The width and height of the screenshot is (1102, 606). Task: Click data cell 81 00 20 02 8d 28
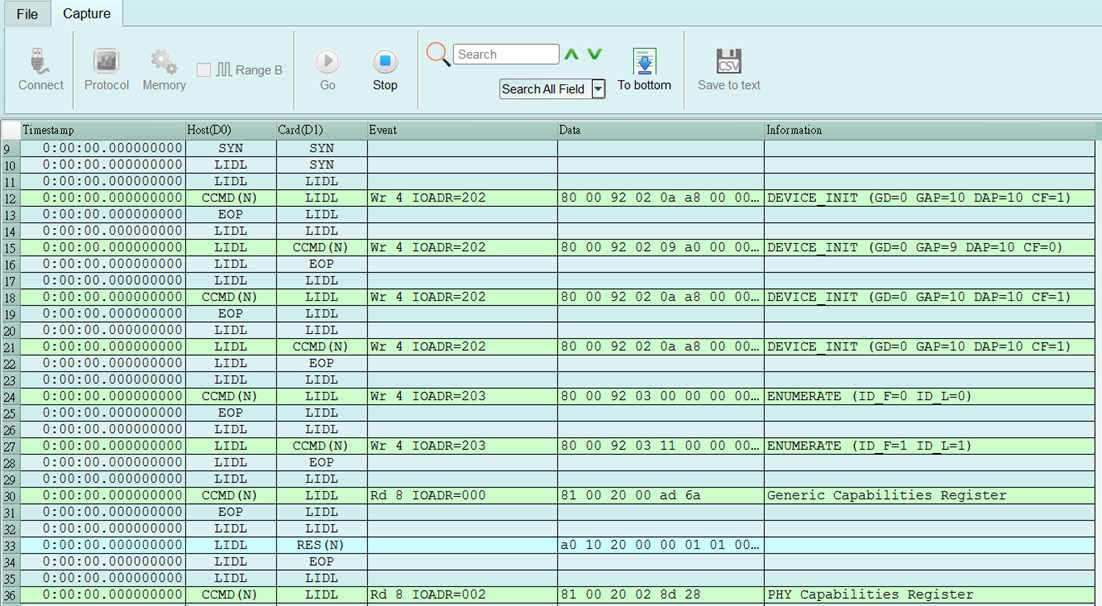pos(661,595)
